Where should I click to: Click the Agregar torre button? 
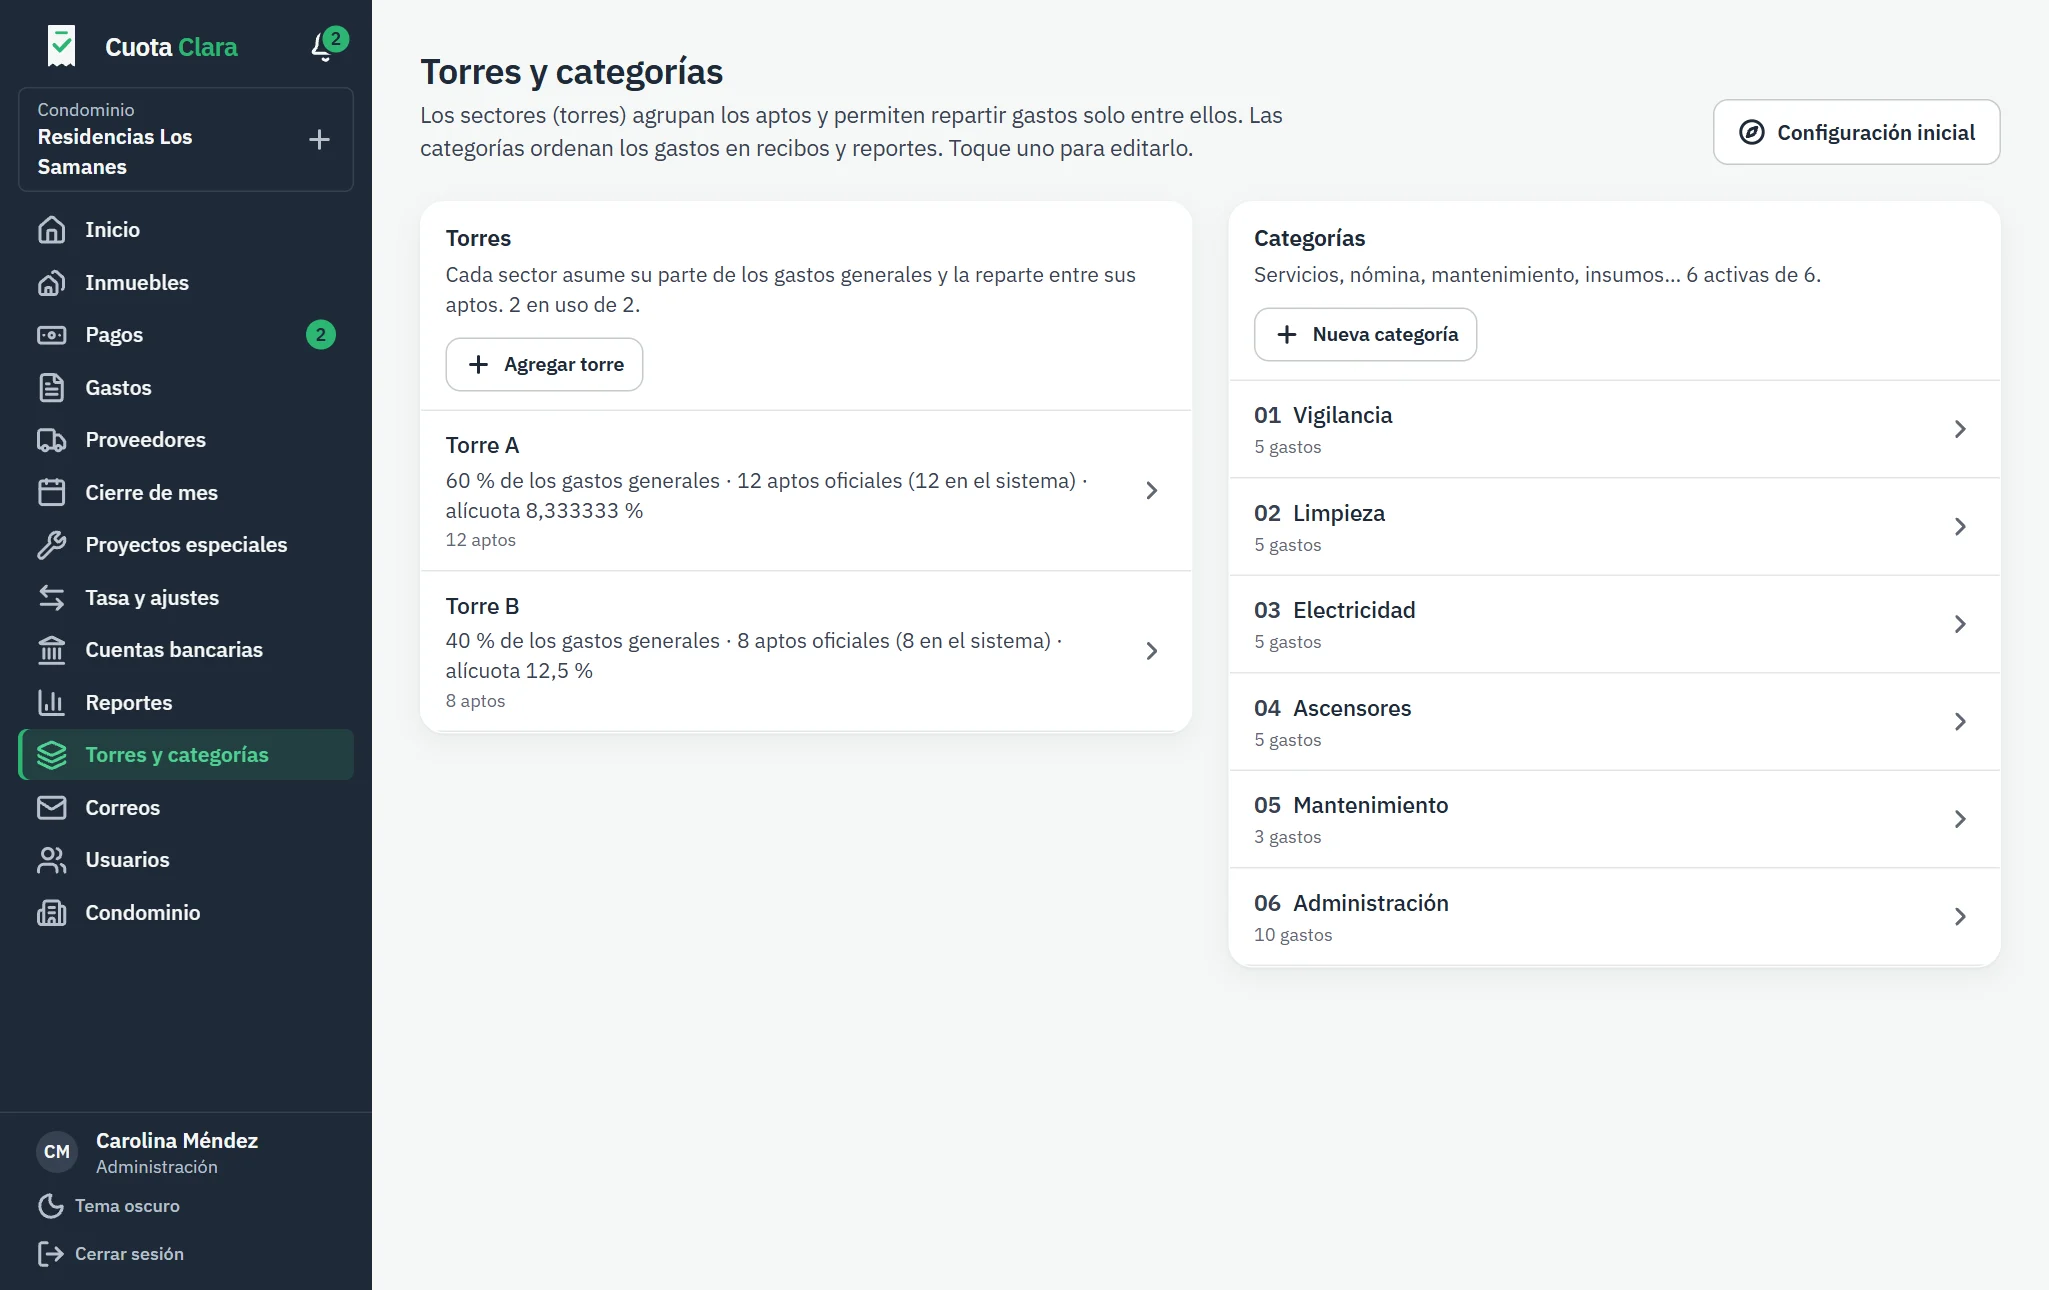[x=544, y=365]
